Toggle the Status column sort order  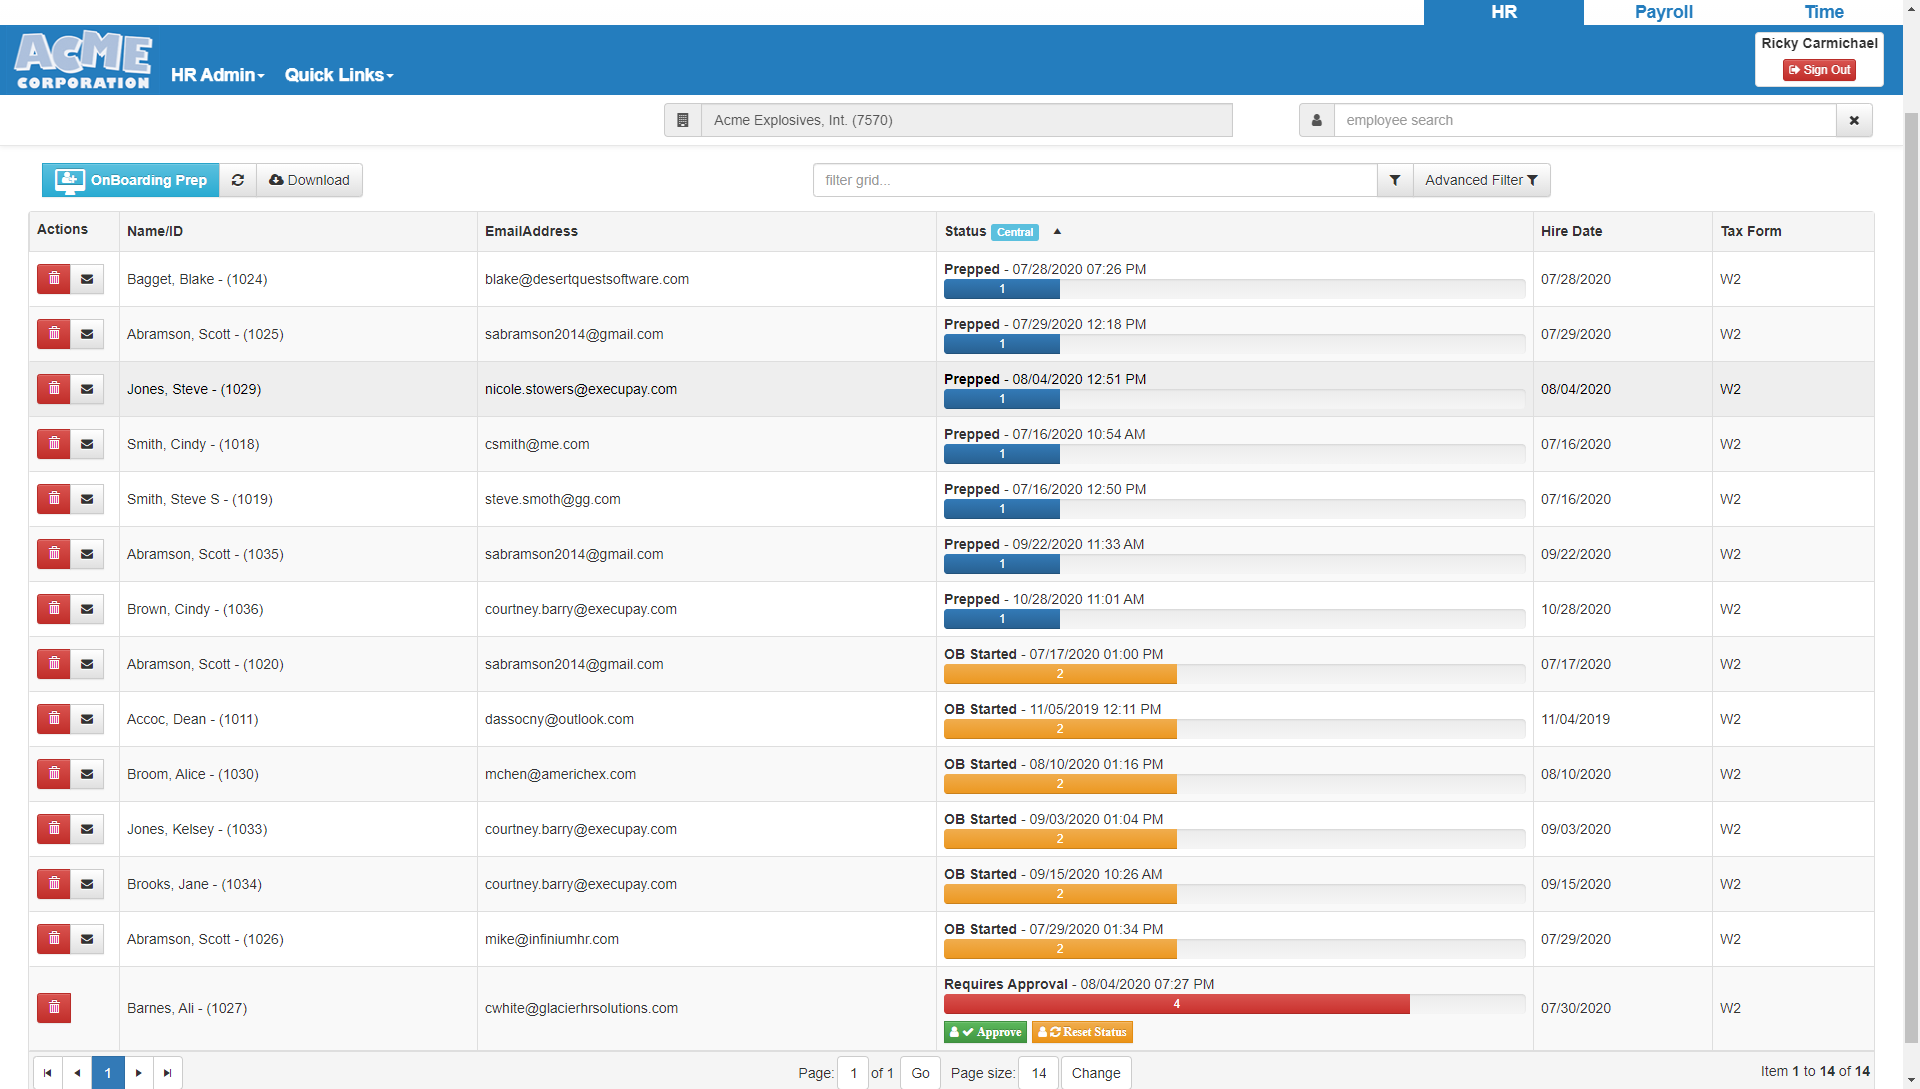(1057, 232)
